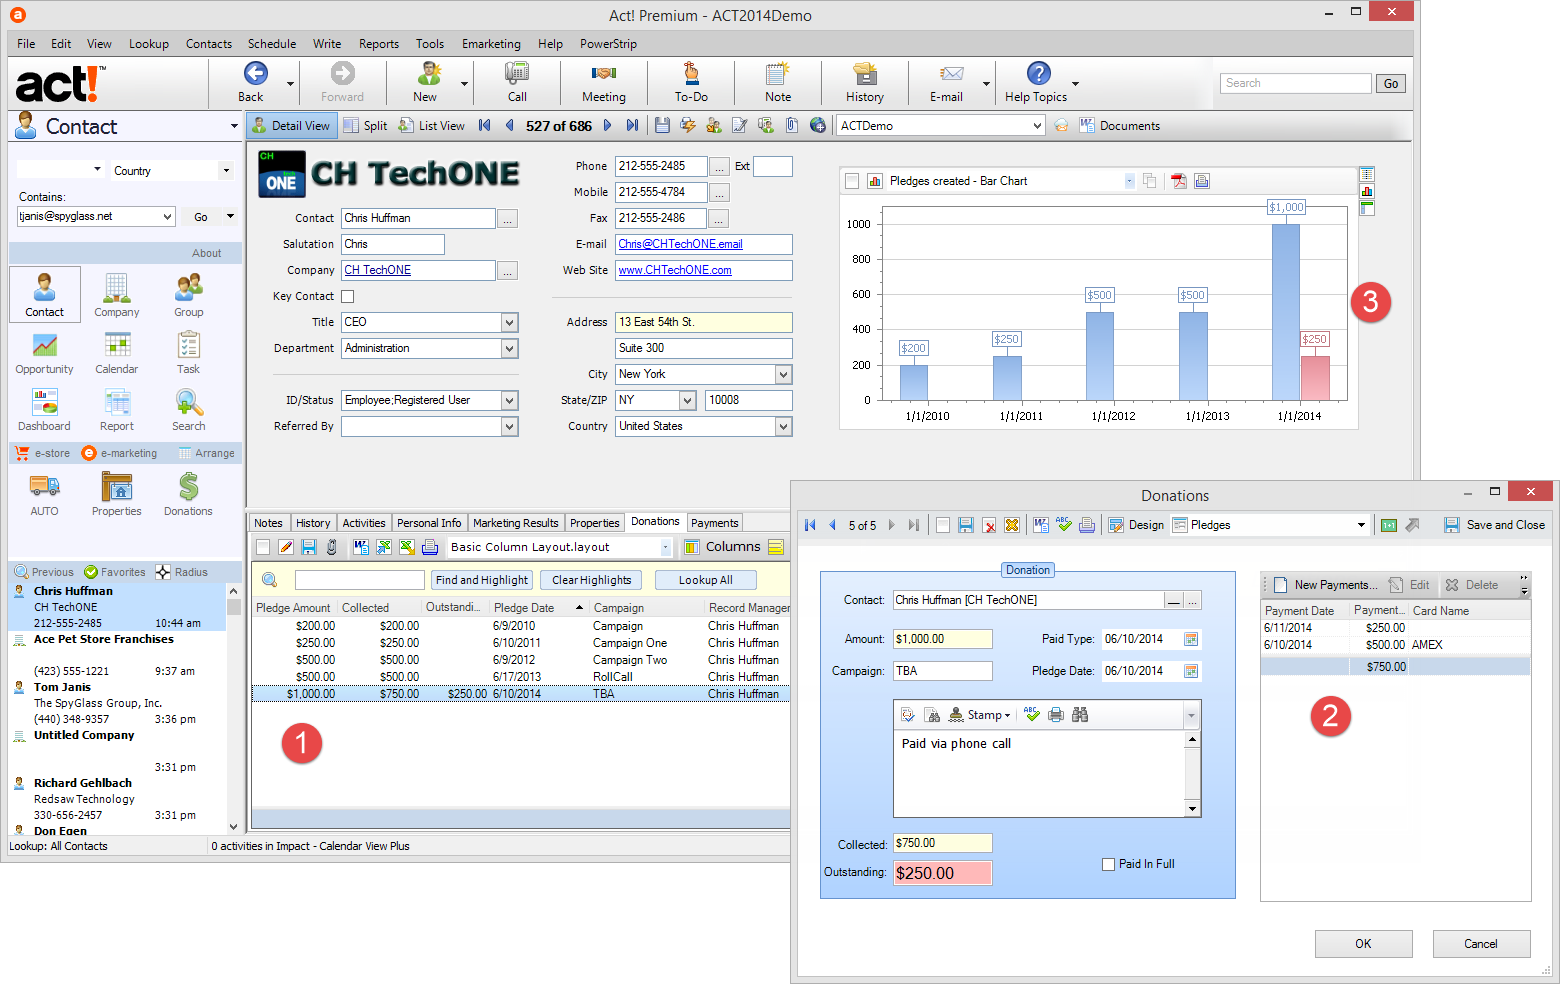Viewport: 1567px width, 1006px height.
Task: Switch to the Personal Info tab
Action: (429, 523)
